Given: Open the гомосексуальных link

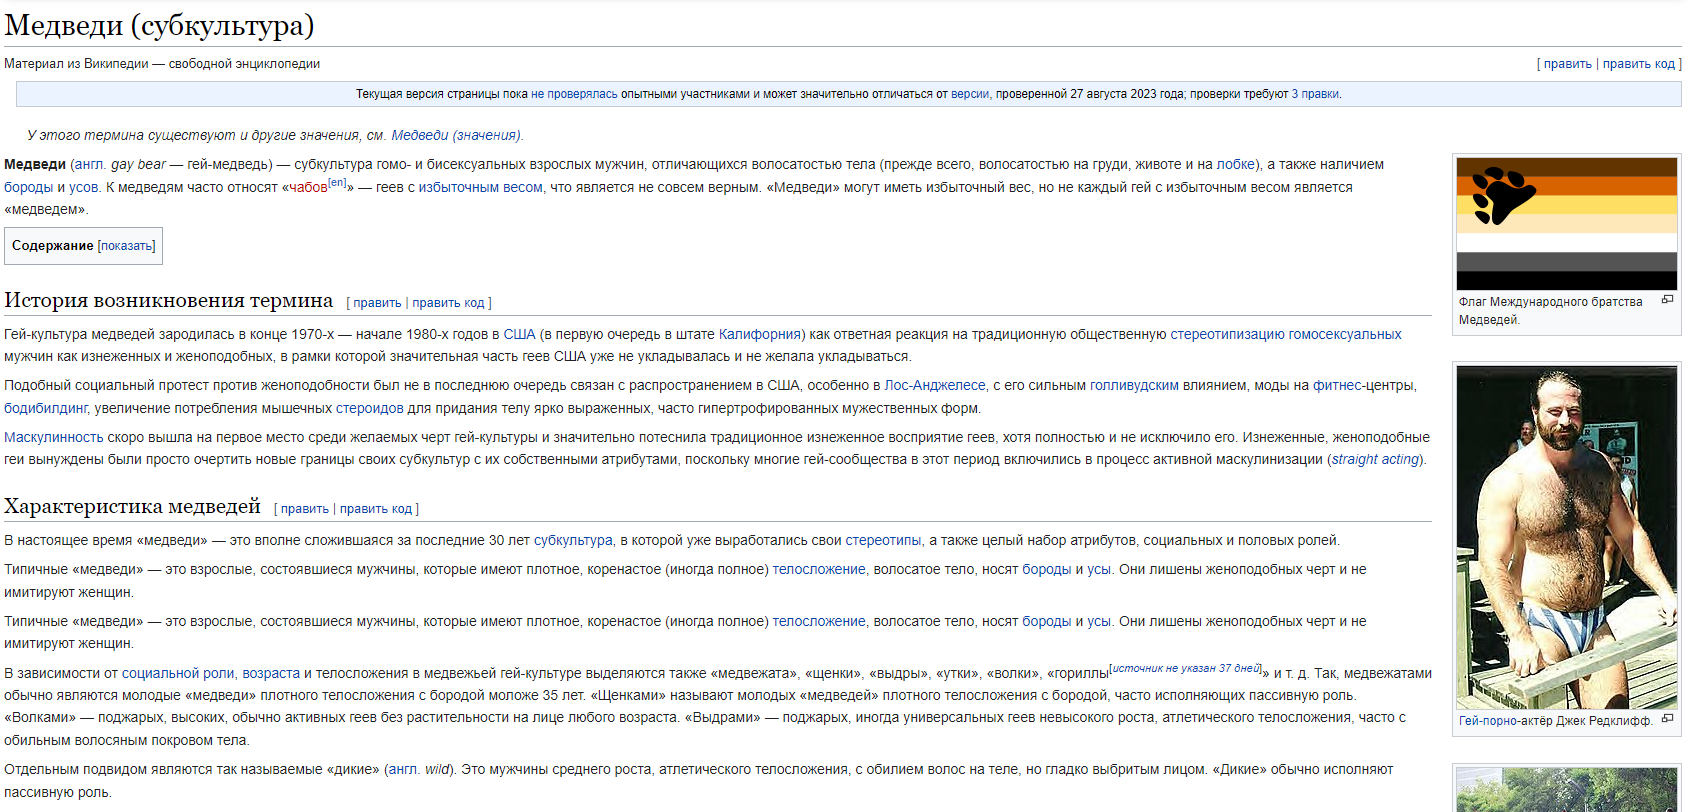Looking at the screenshot, I should pyautogui.click(x=1345, y=334).
